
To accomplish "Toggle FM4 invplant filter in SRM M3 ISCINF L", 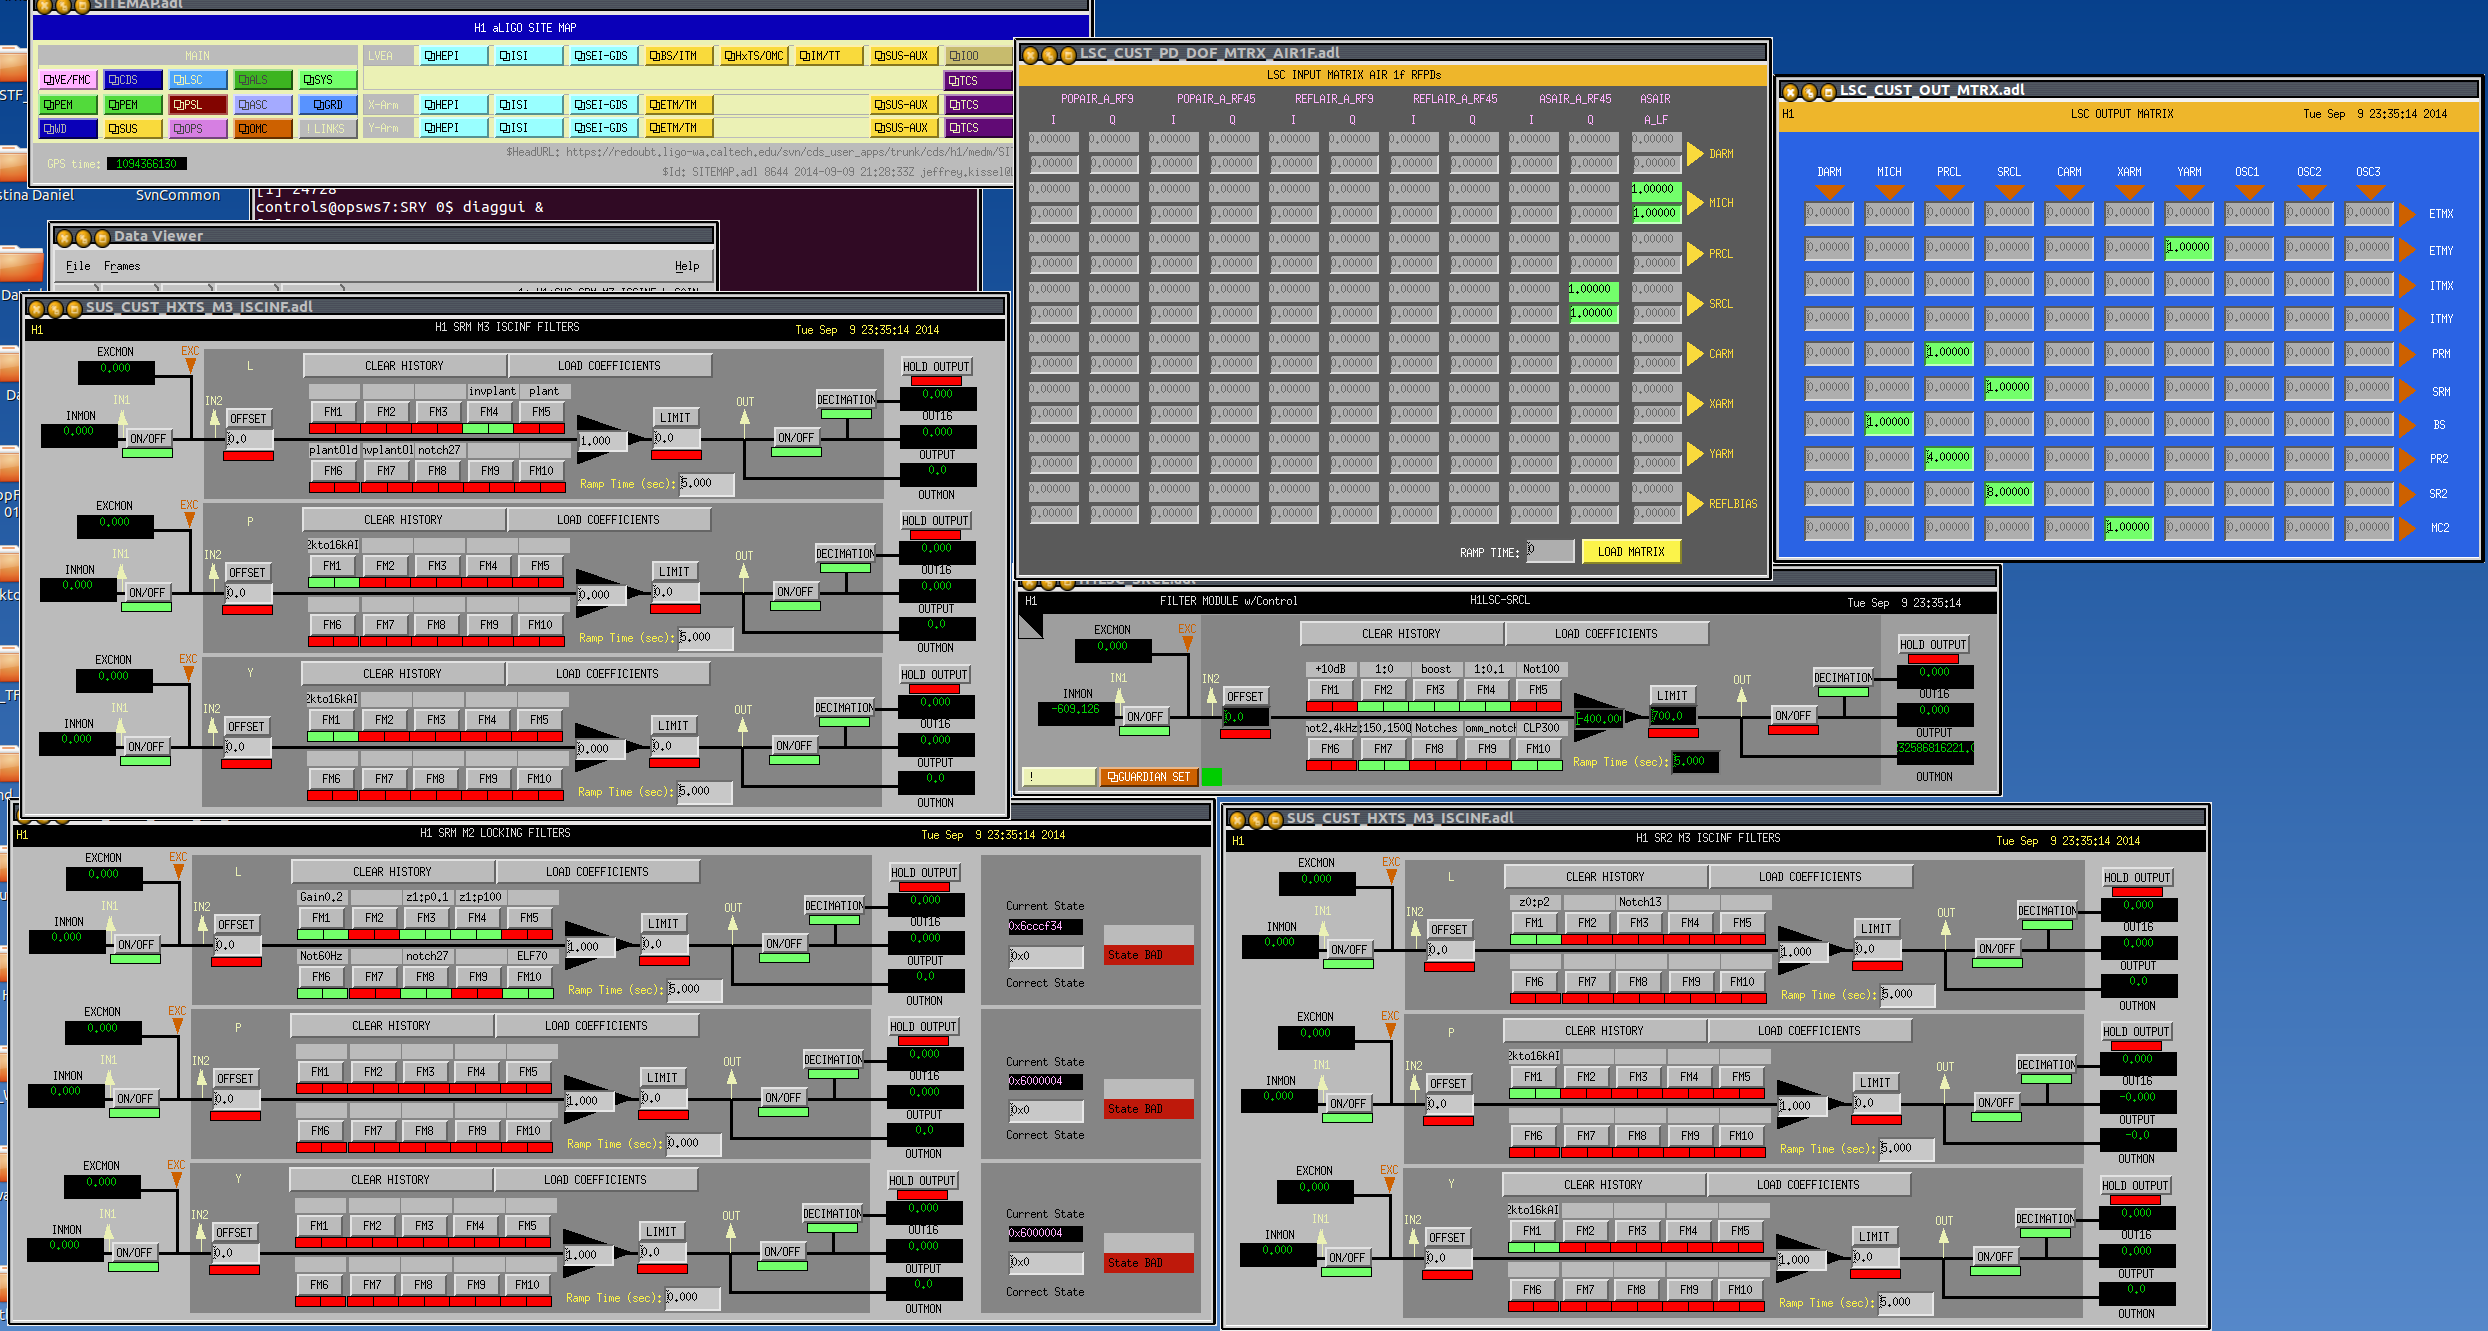I will coord(489,412).
